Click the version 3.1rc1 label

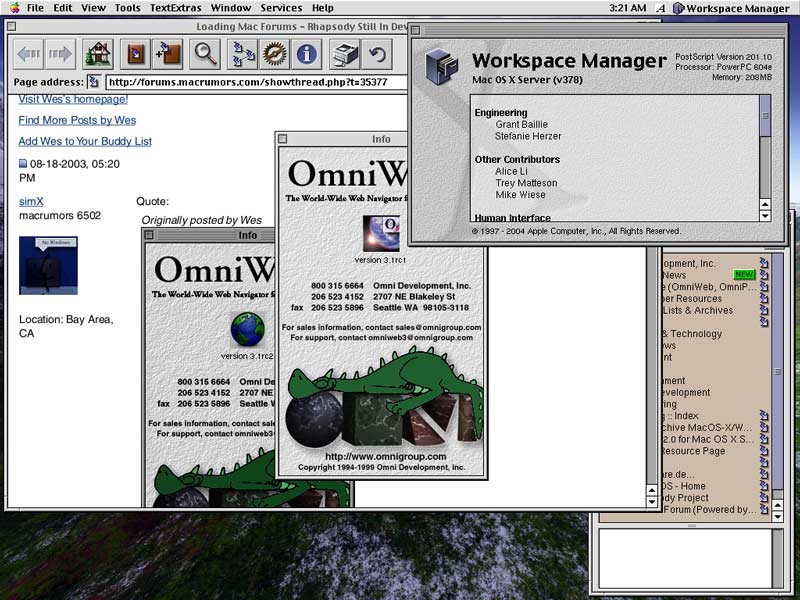click(380, 260)
